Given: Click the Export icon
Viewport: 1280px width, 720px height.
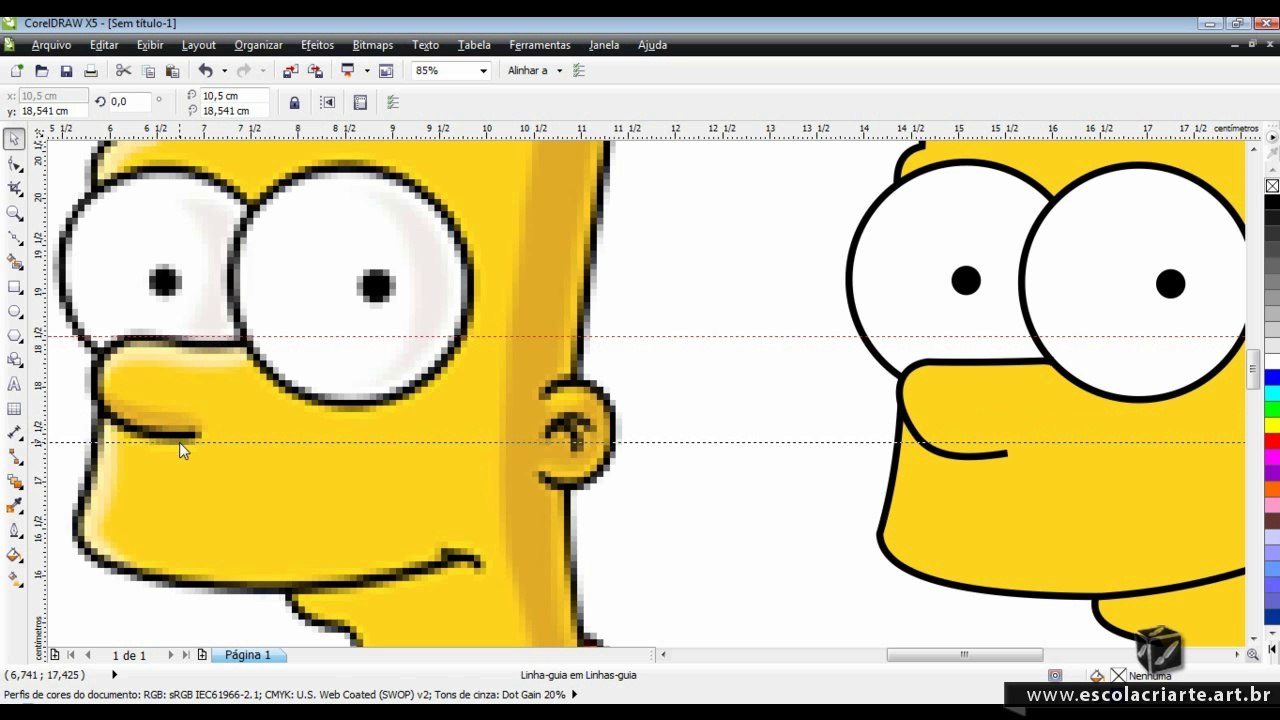Looking at the screenshot, I should pyautogui.click(x=315, y=71).
